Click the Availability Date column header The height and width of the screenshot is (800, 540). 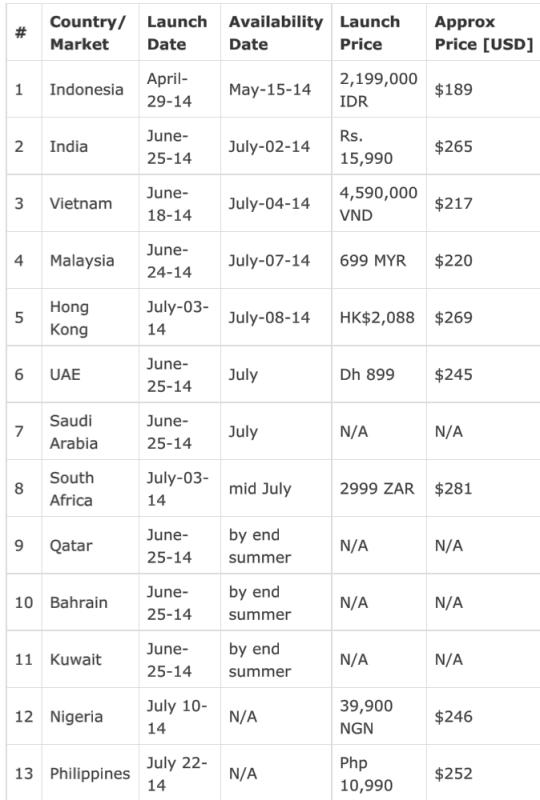pyautogui.click(x=276, y=33)
